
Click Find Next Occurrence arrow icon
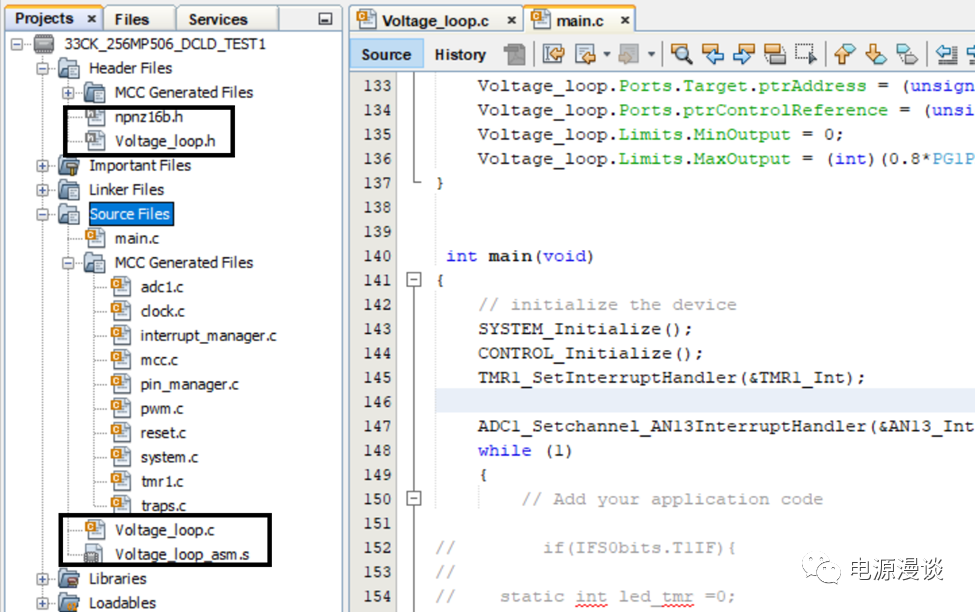click(743, 54)
